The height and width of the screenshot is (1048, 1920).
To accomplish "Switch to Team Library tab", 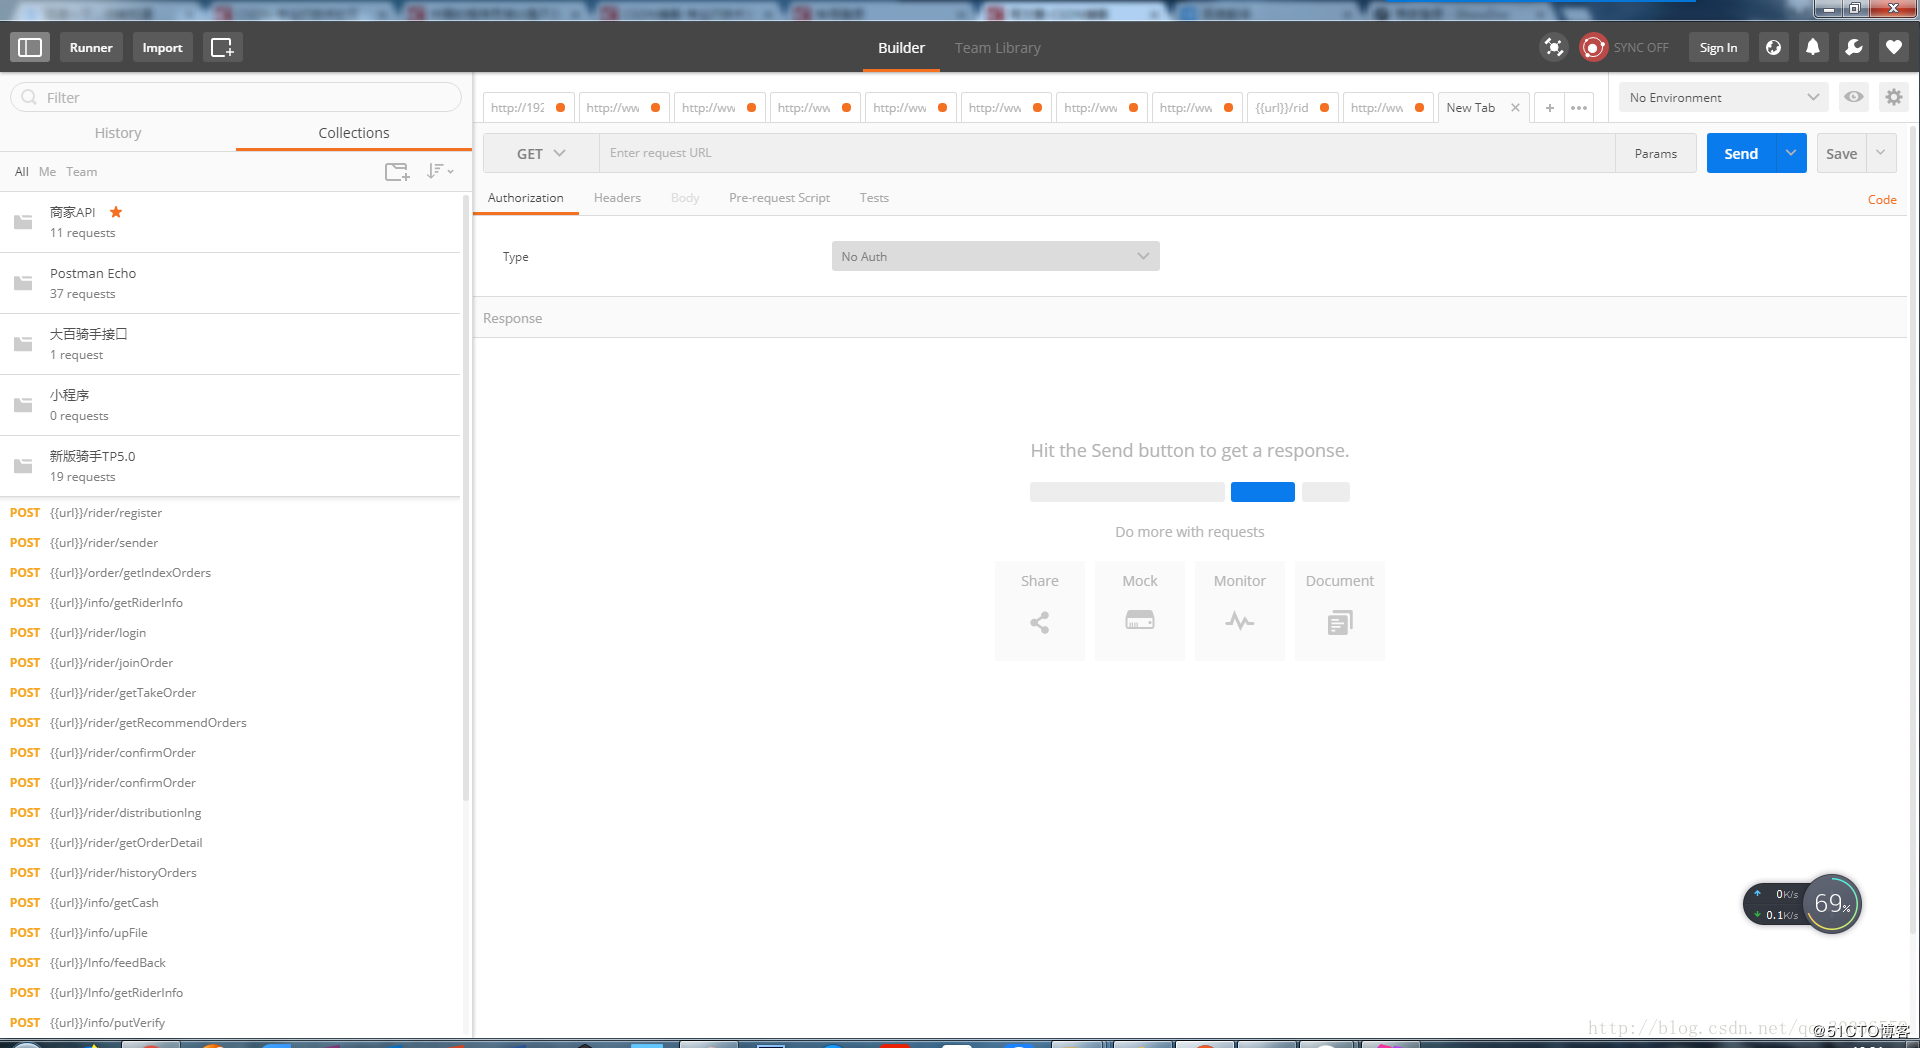I will click(x=997, y=48).
